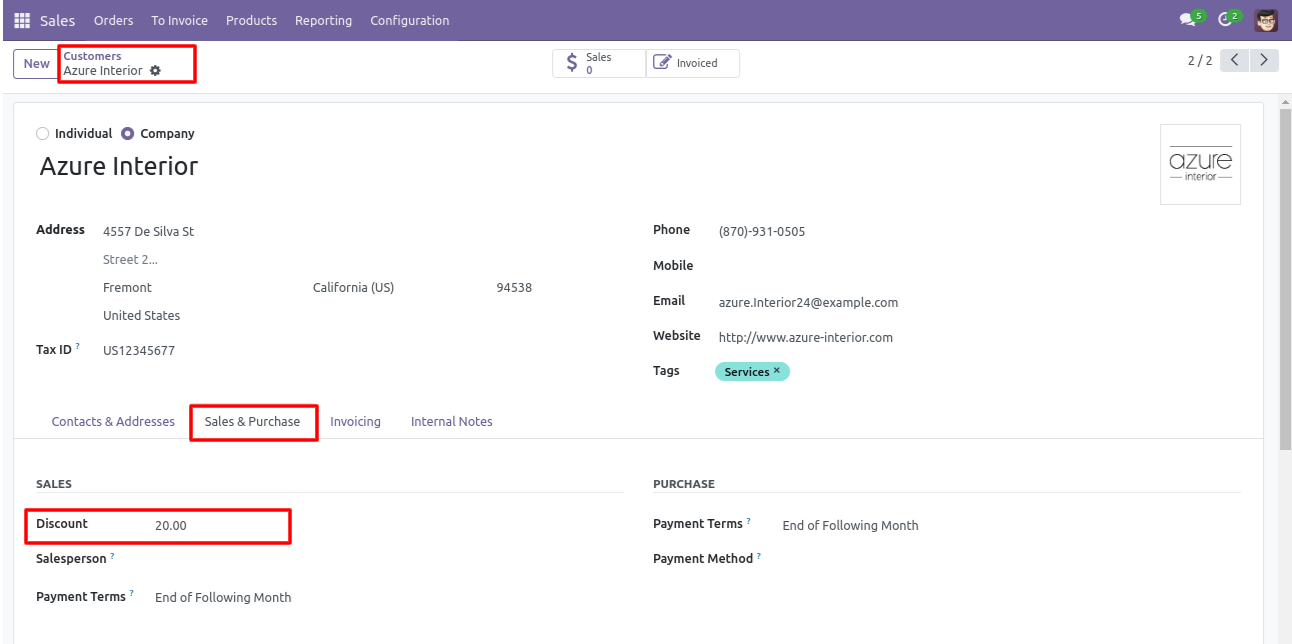The height and width of the screenshot is (644, 1292).
Task: Open the Tags field dropdown
Action: coord(979,372)
